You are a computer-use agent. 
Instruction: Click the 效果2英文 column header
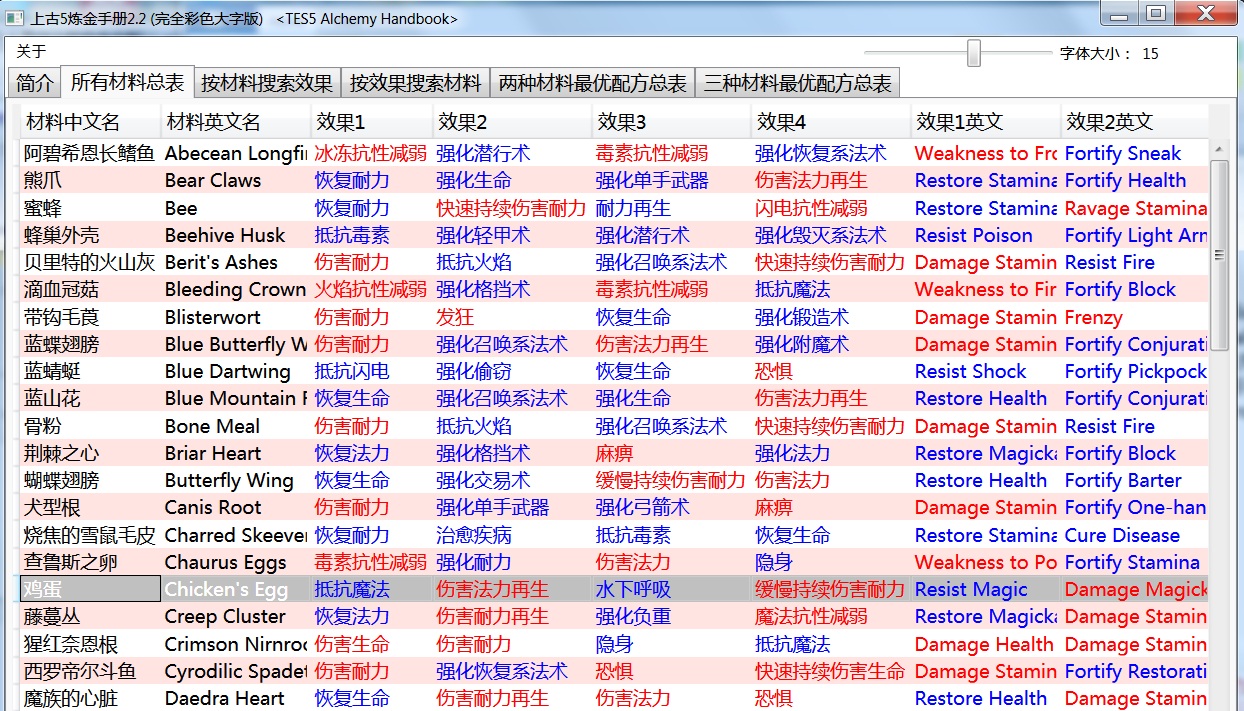(x=1135, y=122)
